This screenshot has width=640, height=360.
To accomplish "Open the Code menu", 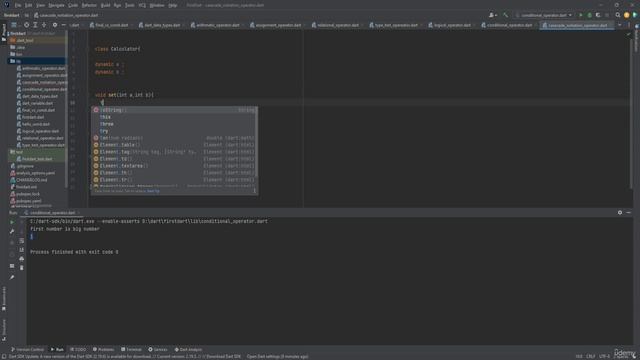I will pyautogui.click(x=73, y=5).
